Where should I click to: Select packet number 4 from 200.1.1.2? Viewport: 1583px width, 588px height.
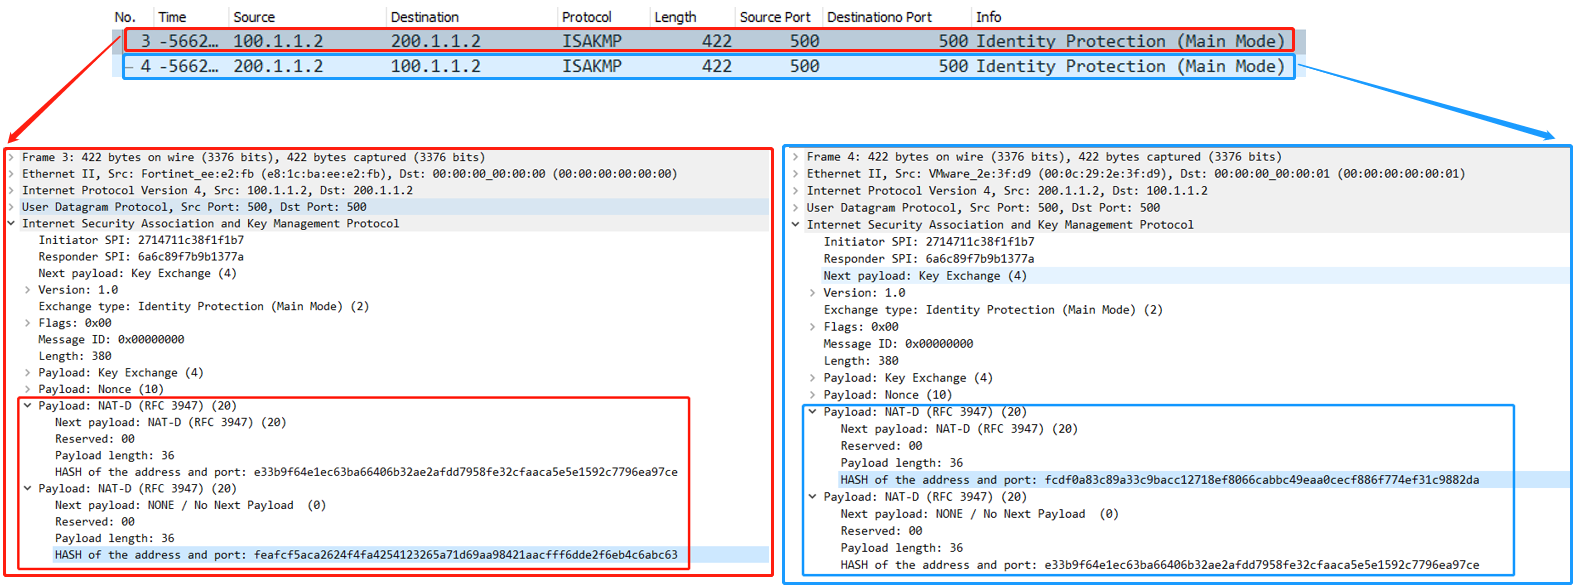tap(700, 67)
